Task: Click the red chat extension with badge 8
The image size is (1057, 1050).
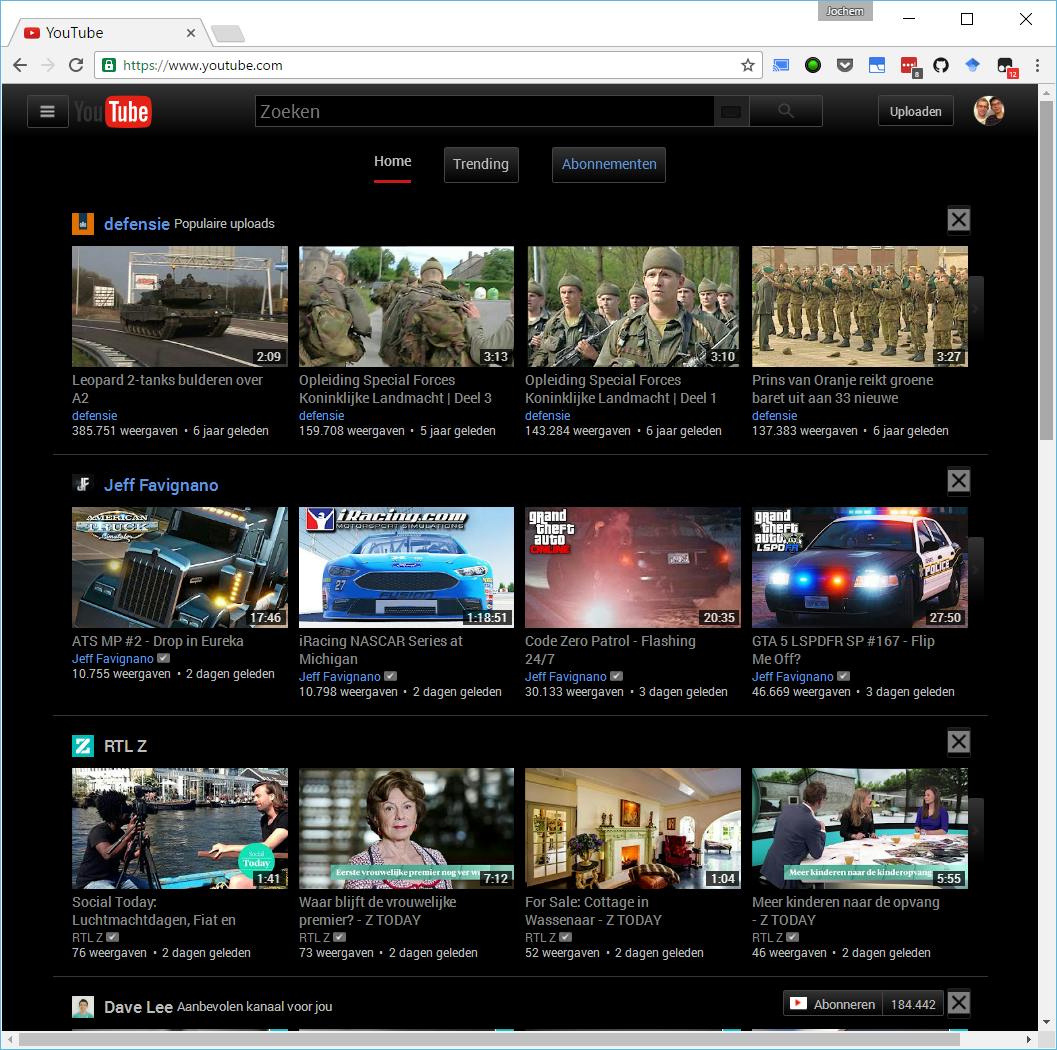Action: pyautogui.click(x=910, y=67)
